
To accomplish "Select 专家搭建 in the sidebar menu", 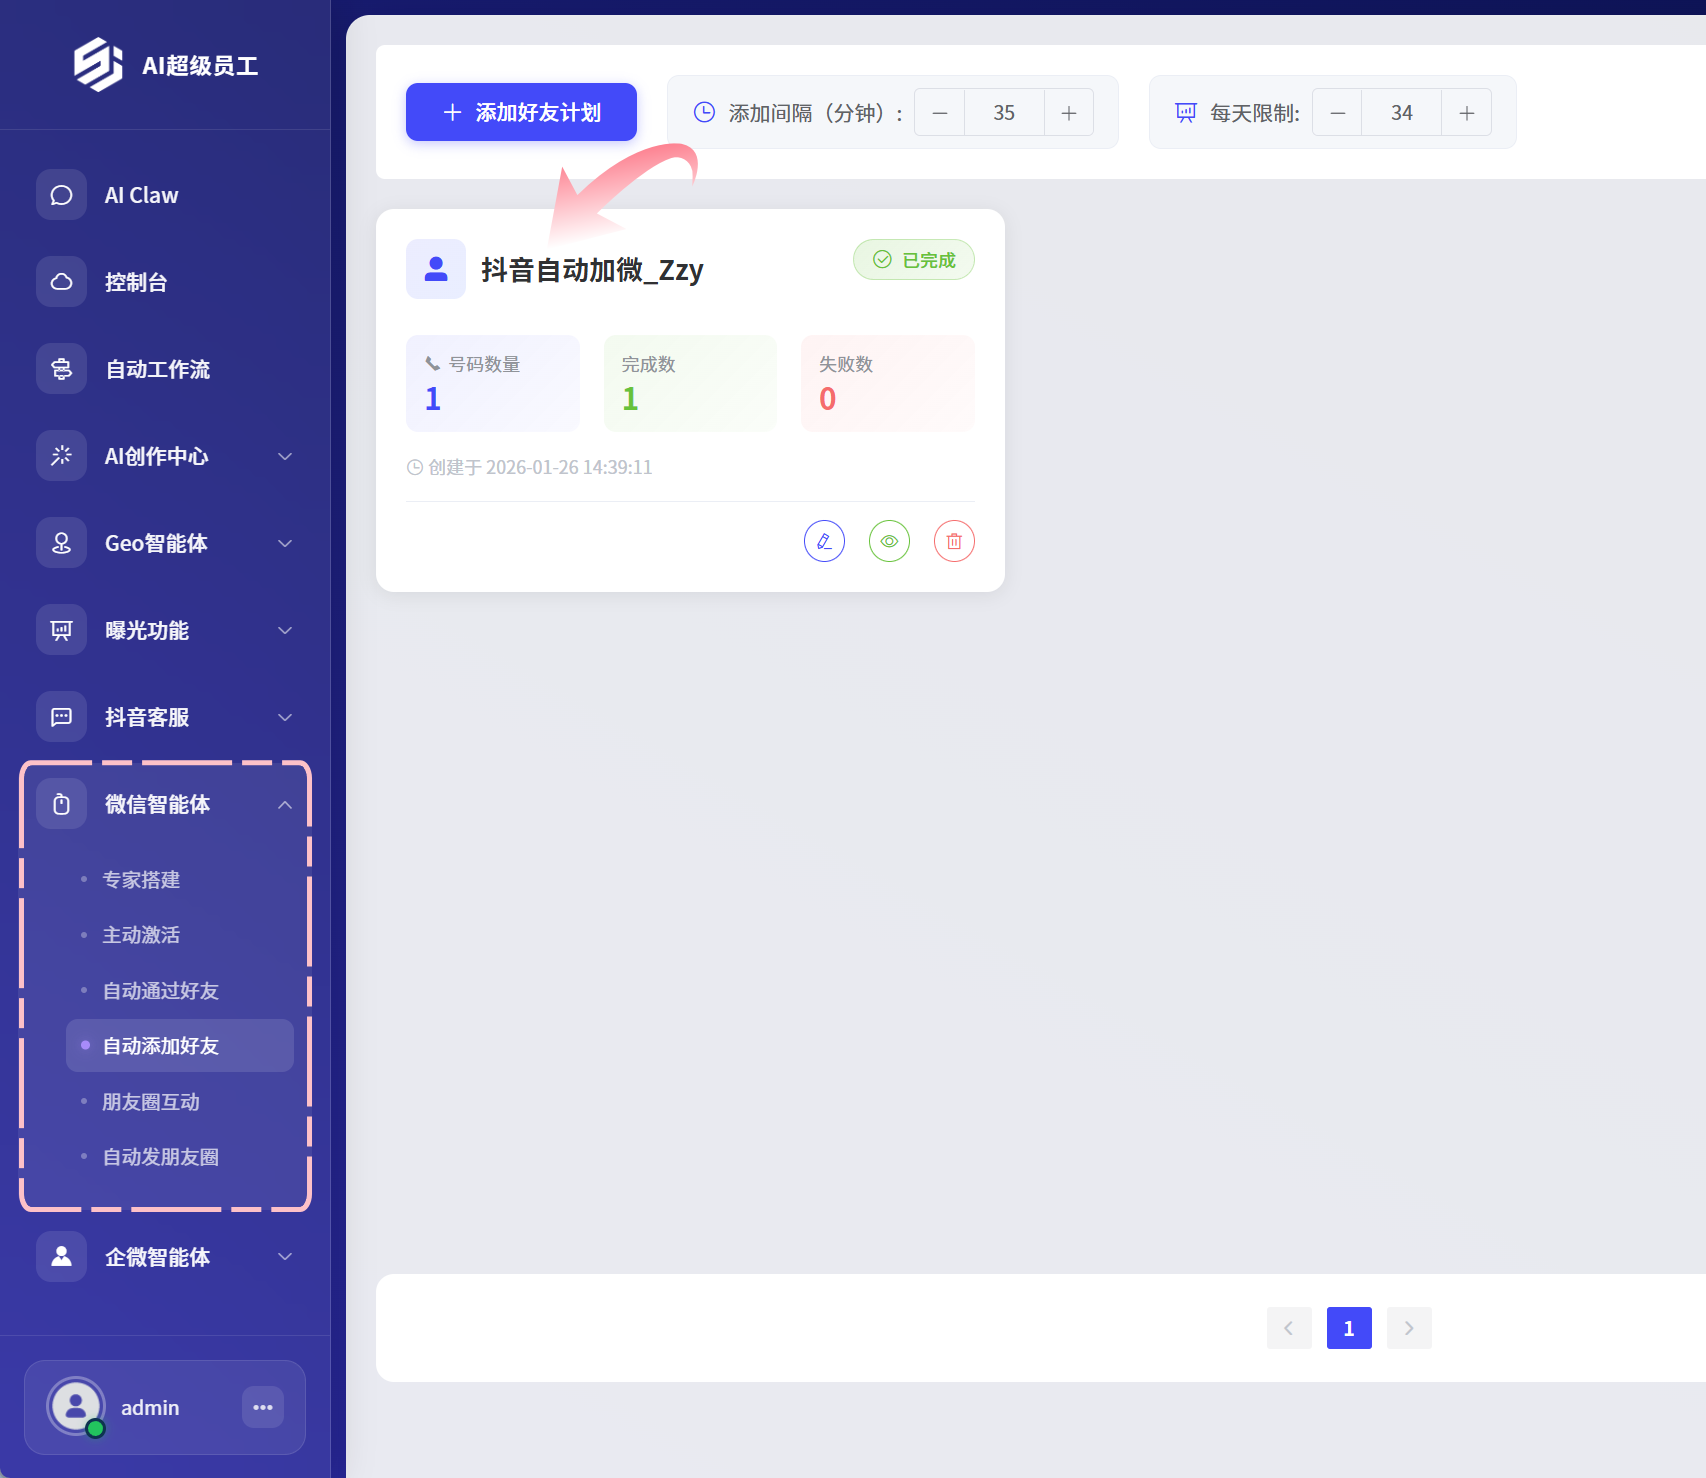I will (x=141, y=879).
